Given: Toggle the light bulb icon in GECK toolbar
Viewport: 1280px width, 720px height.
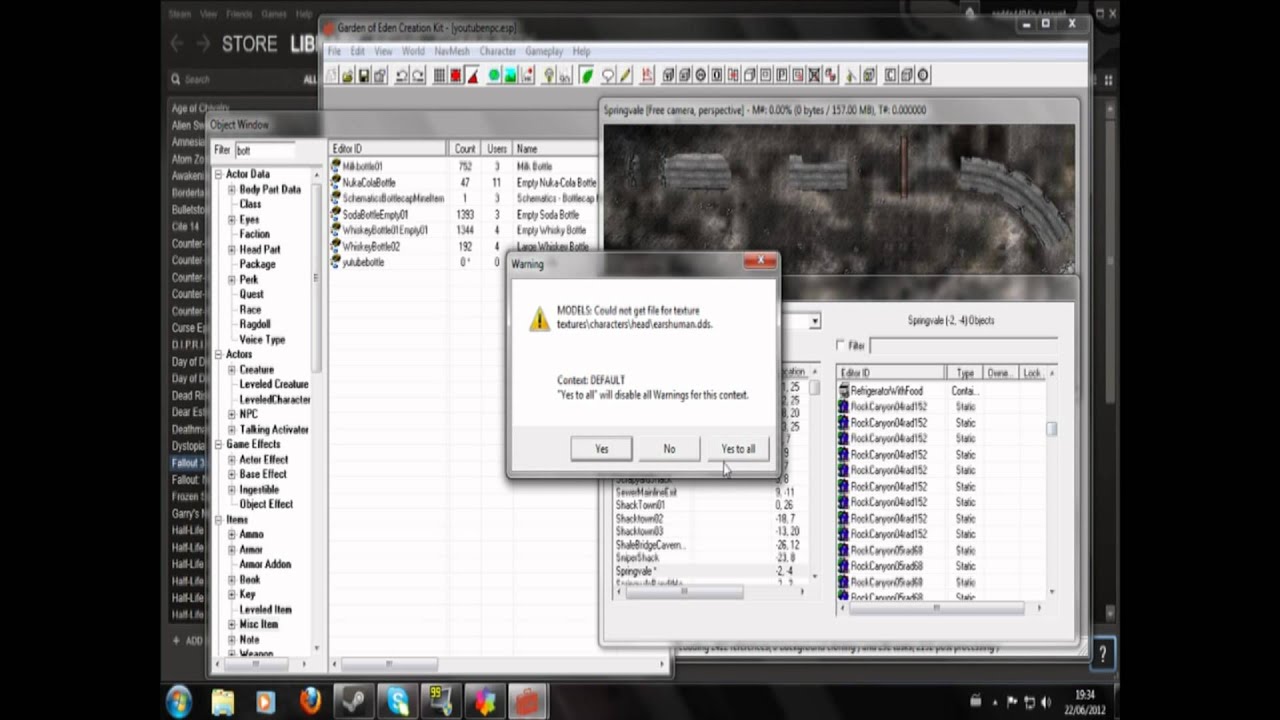Looking at the screenshot, I should click(x=549, y=75).
